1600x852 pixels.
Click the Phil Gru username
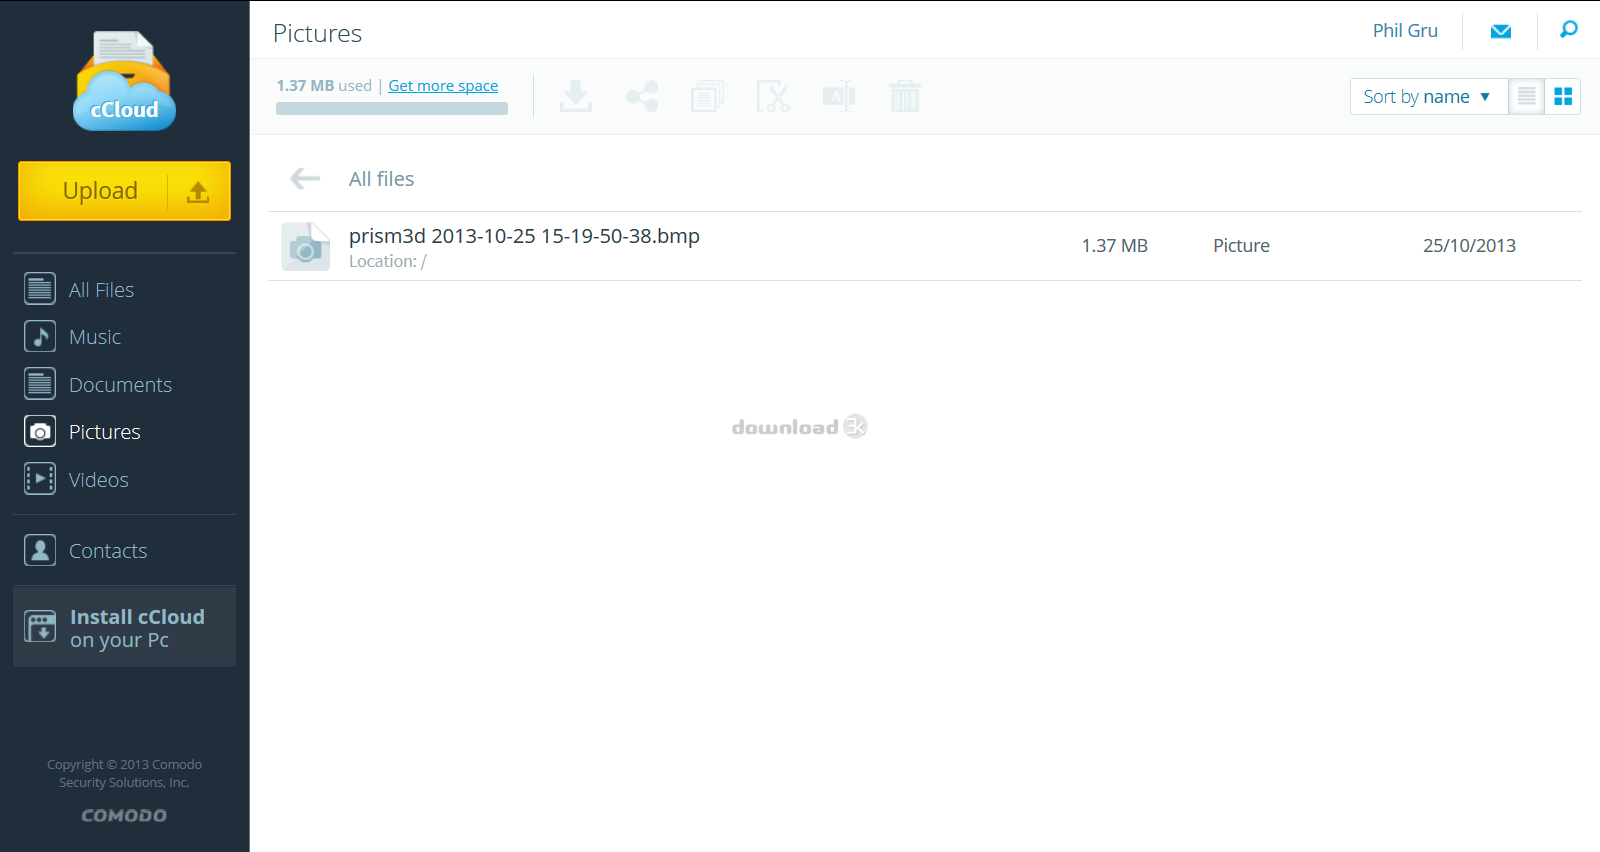[1405, 31]
